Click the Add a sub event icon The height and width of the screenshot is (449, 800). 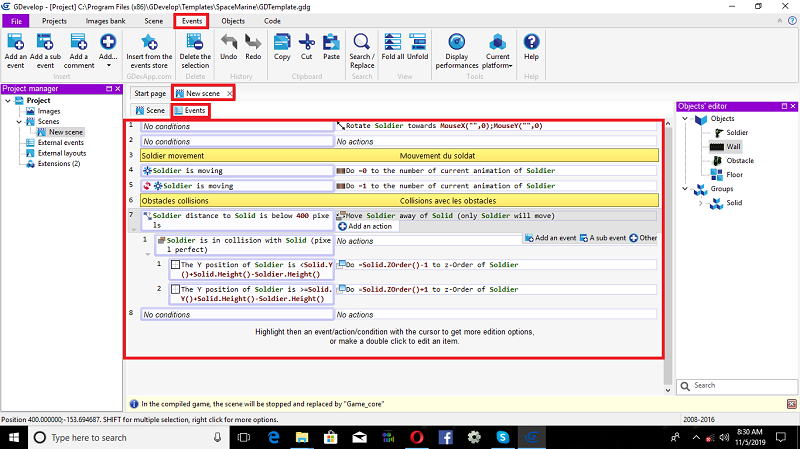(x=46, y=43)
